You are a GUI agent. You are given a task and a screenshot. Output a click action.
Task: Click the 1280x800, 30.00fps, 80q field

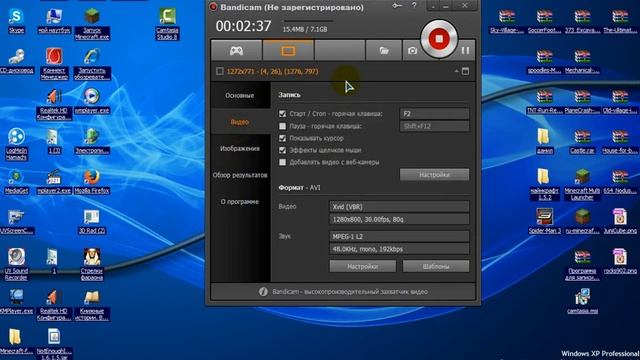click(399, 219)
